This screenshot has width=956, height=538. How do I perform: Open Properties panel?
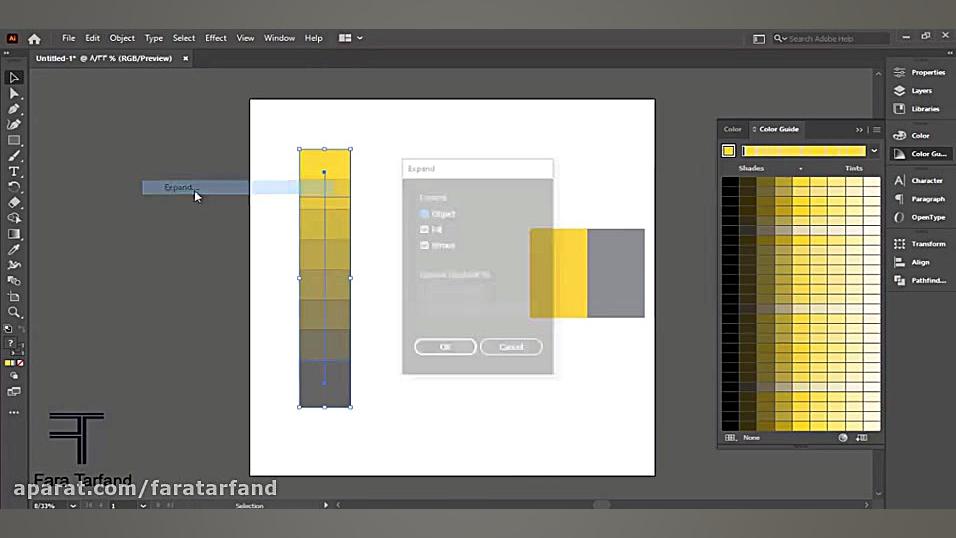919,72
